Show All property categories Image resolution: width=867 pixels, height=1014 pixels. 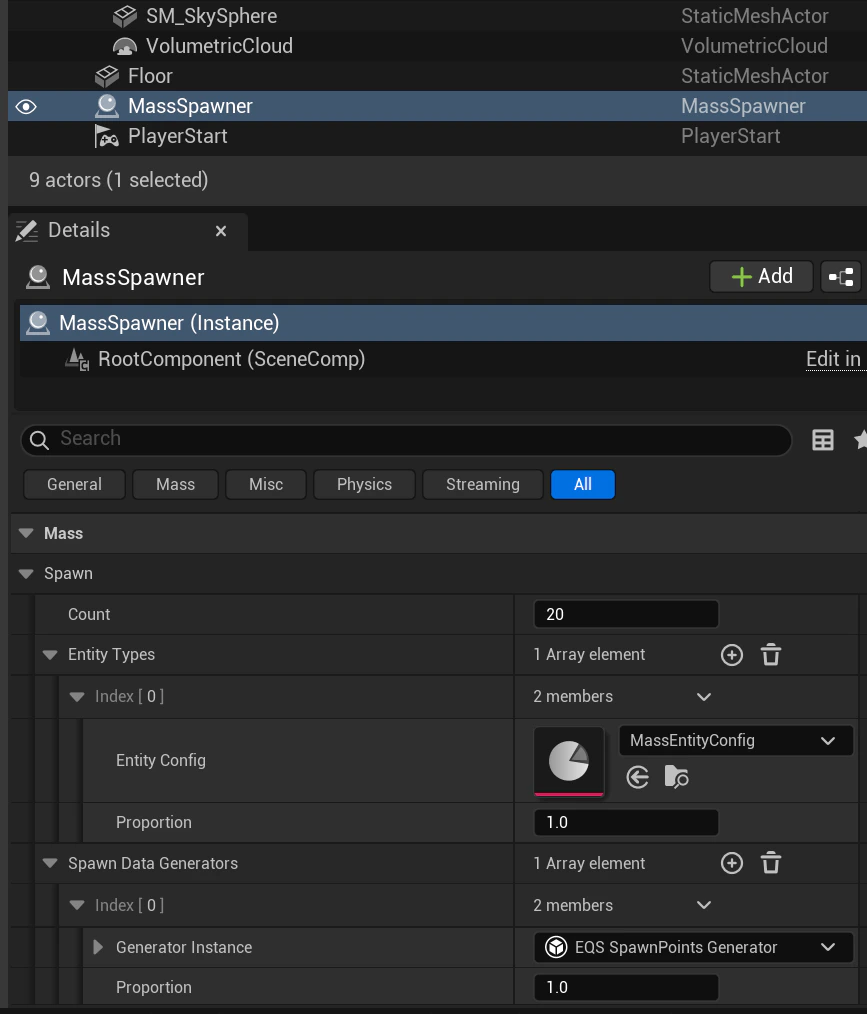[583, 484]
